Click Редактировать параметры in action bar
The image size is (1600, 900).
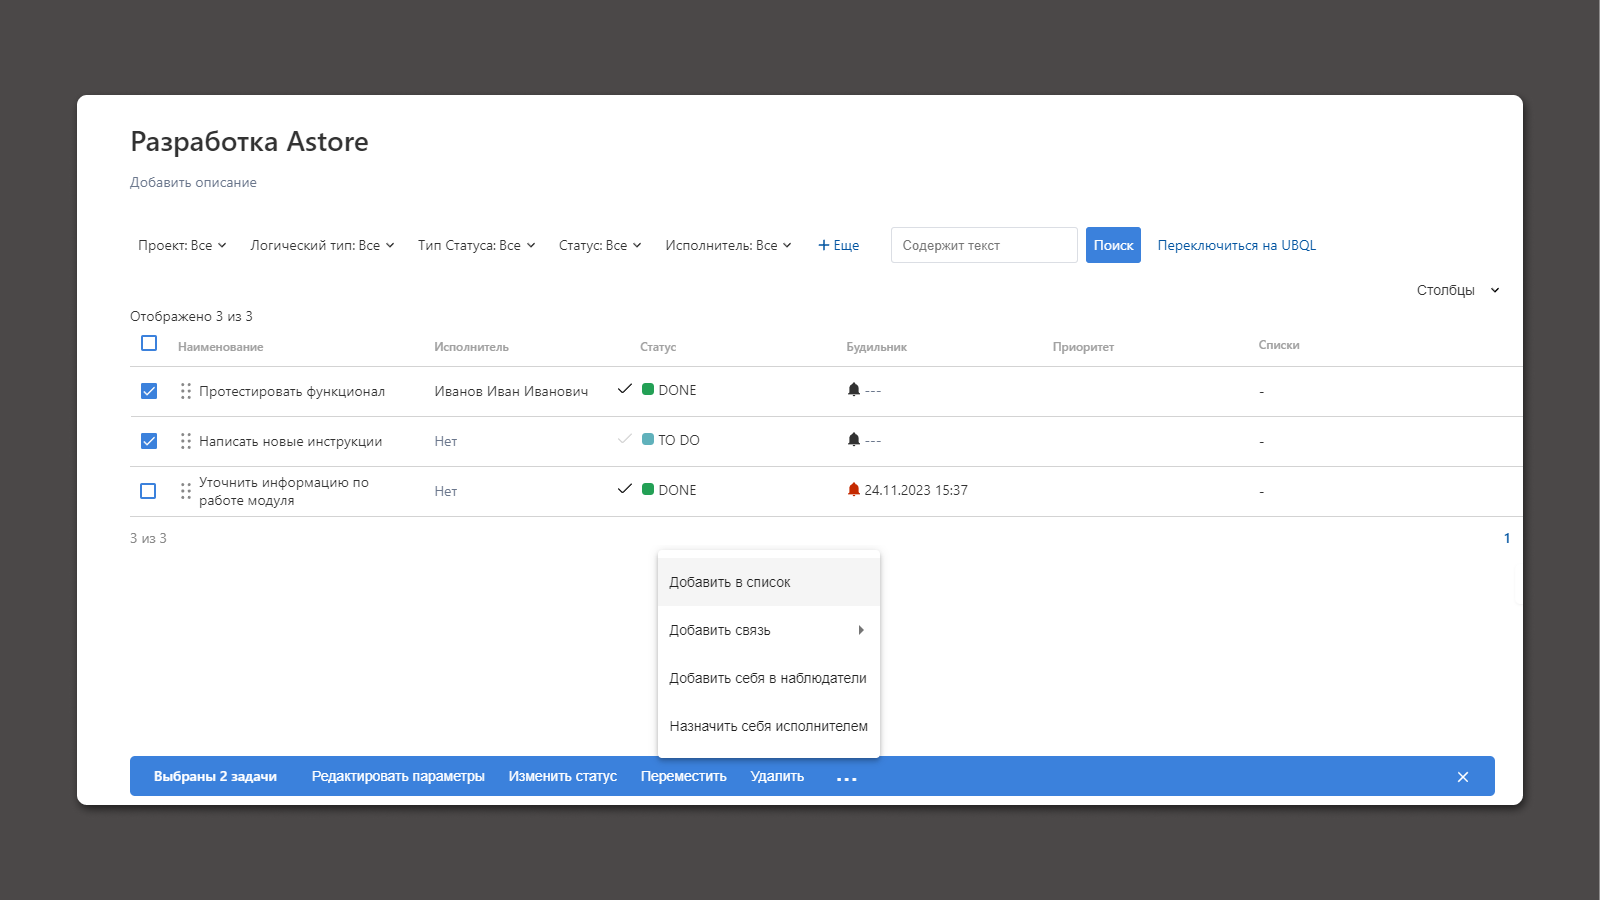398,776
